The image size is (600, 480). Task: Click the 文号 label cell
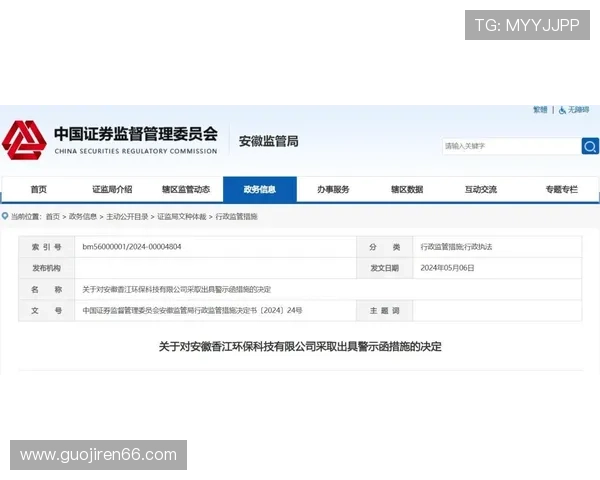[46, 310]
